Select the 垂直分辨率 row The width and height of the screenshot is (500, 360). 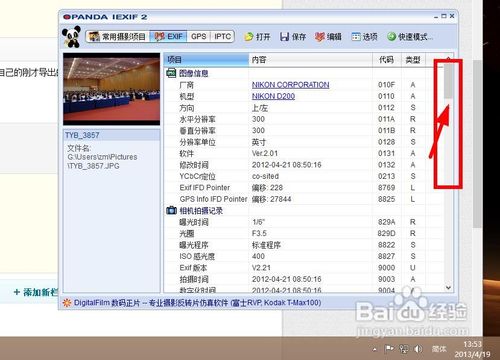coord(303,130)
